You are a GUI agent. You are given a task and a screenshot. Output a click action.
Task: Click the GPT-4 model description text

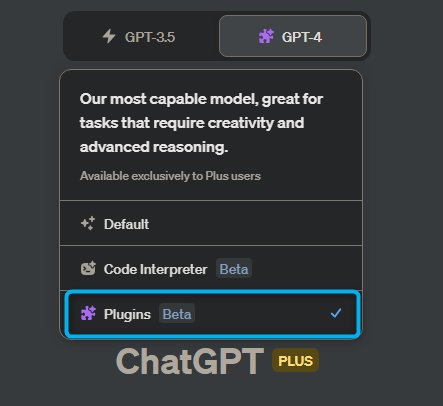click(x=201, y=123)
